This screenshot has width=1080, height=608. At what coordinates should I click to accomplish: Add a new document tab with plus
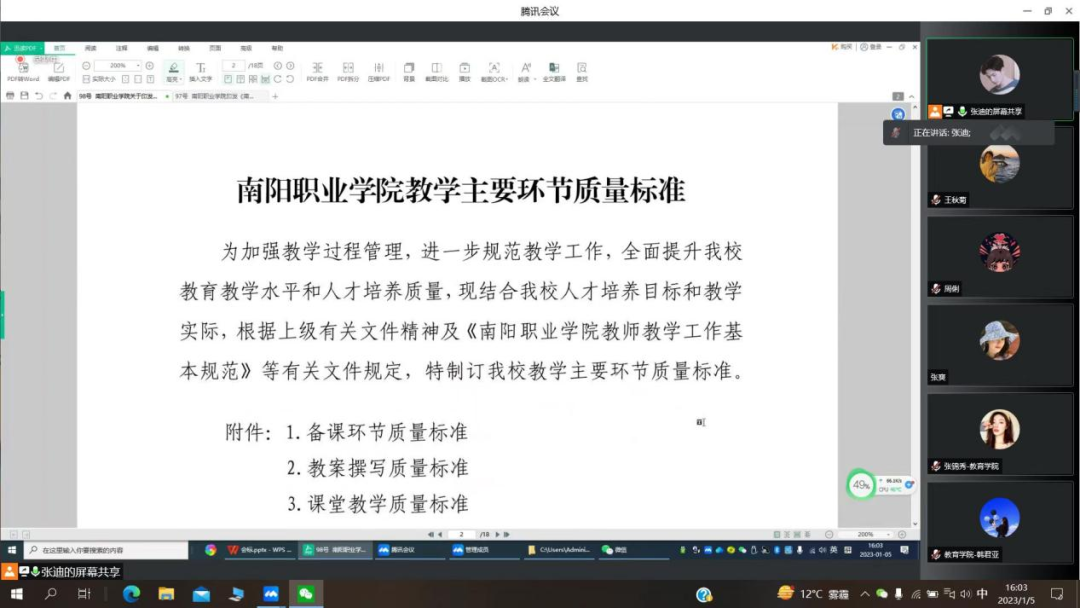pos(275,96)
